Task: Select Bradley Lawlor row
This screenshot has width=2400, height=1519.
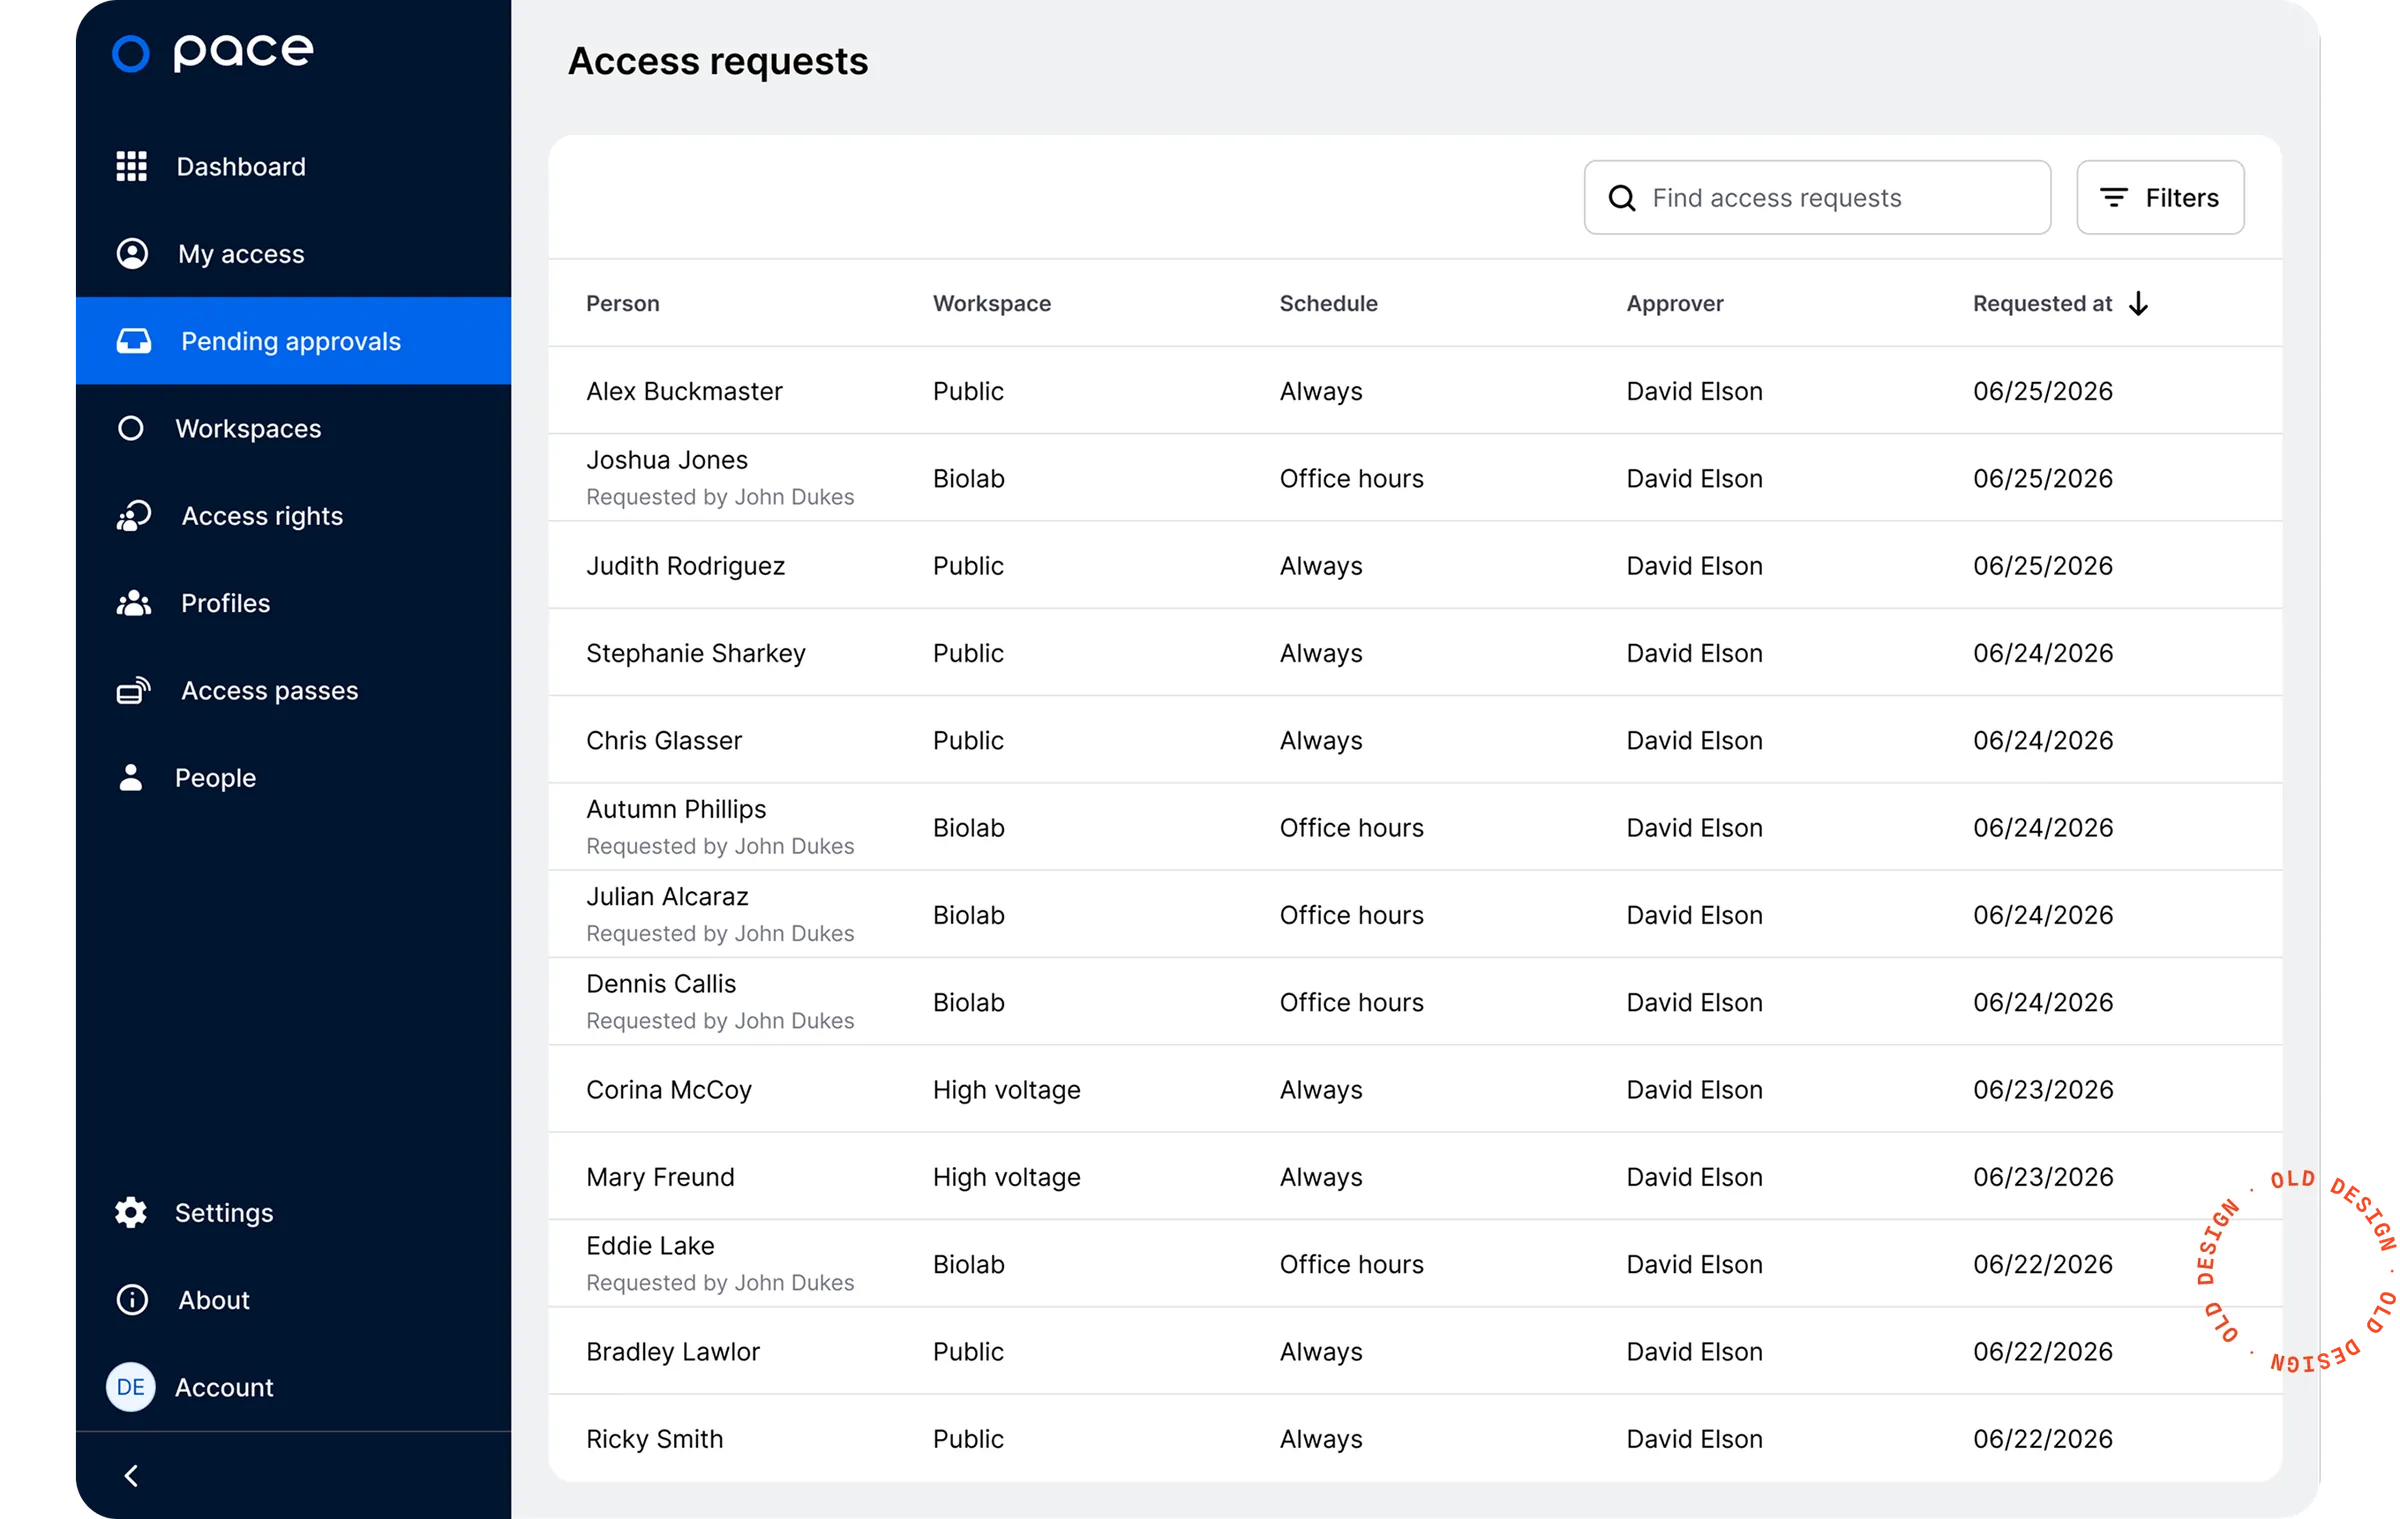Action: point(1415,1351)
